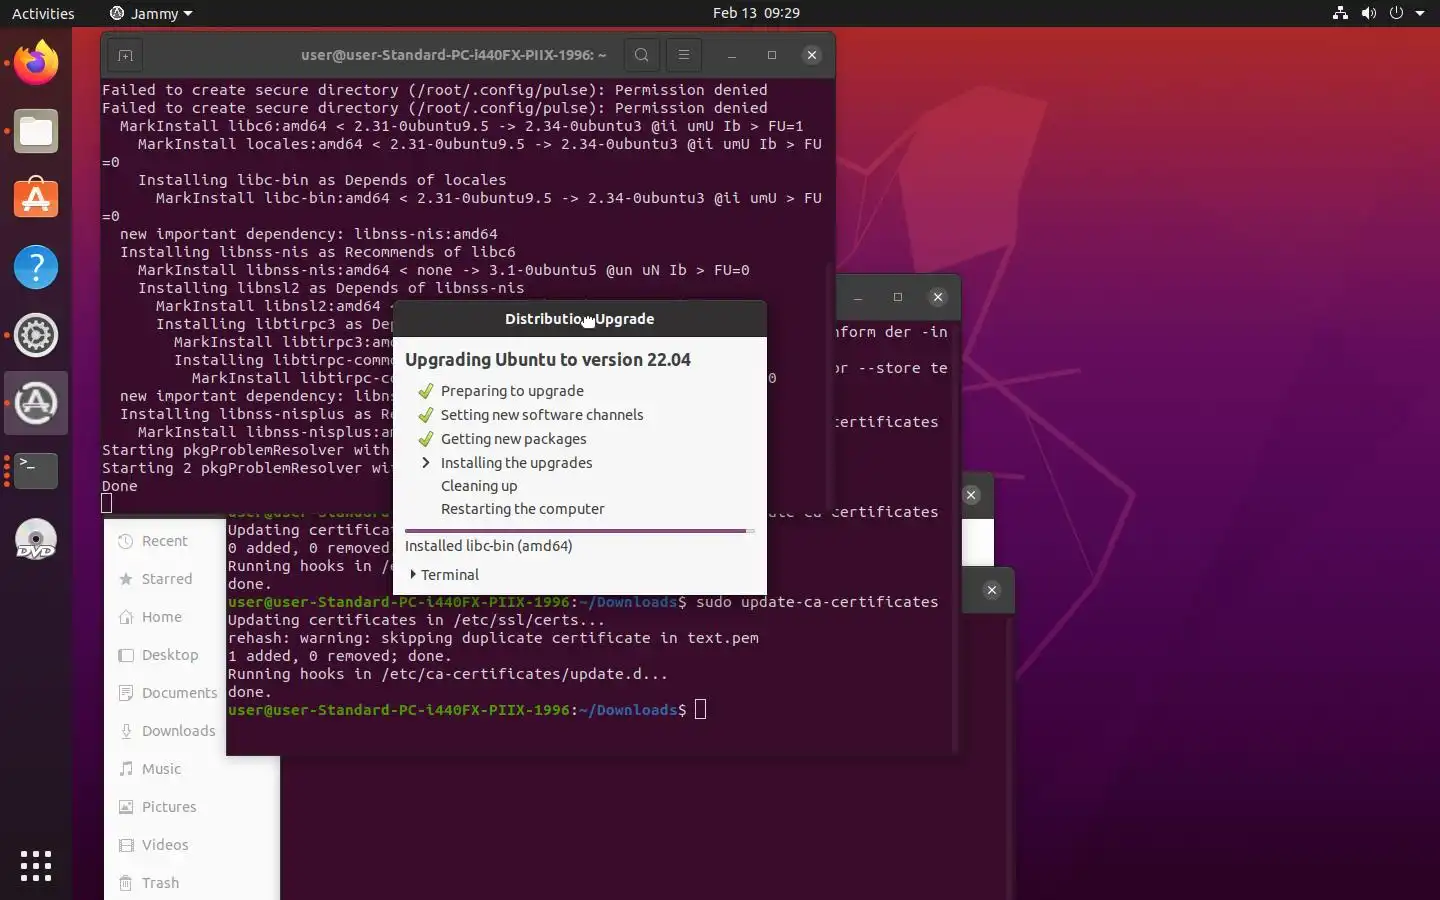Open the Jammy application menu
This screenshot has height=900, width=1440.
[x=150, y=13]
